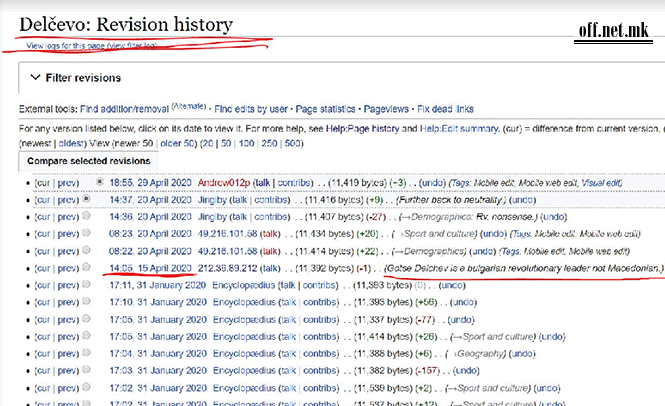665x406 pixels.
Task: Open revision dated 14:37, 20 April 2020
Action: [150, 200]
